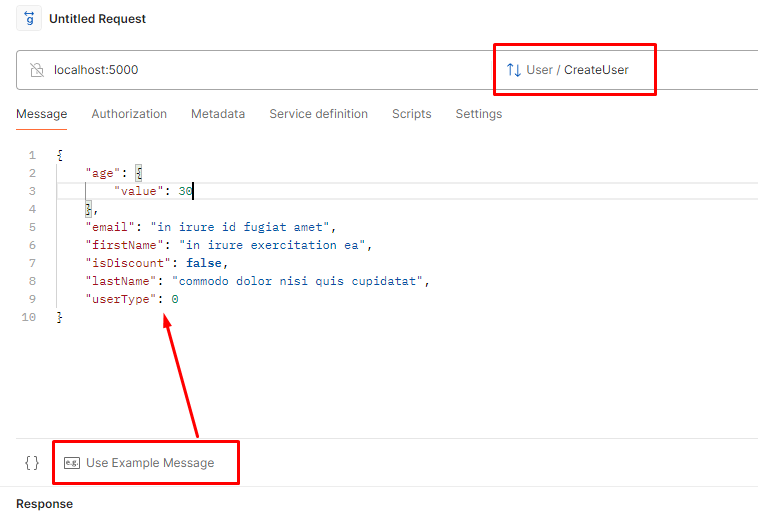Click the opening brace after "age"

coord(139,173)
